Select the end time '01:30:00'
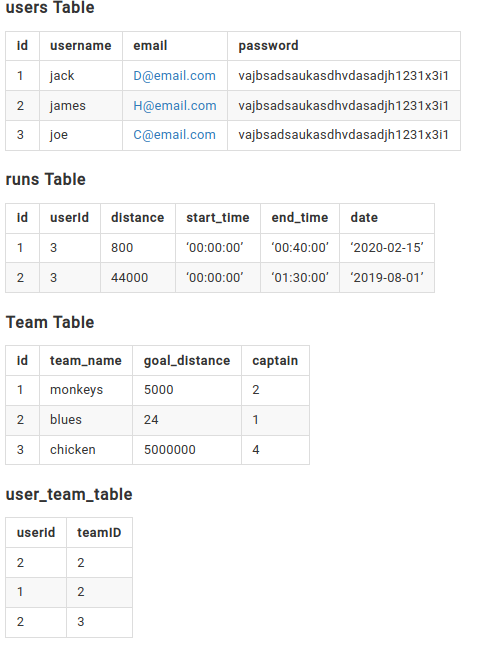The width and height of the screenshot is (479, 649). coord(300,277)
